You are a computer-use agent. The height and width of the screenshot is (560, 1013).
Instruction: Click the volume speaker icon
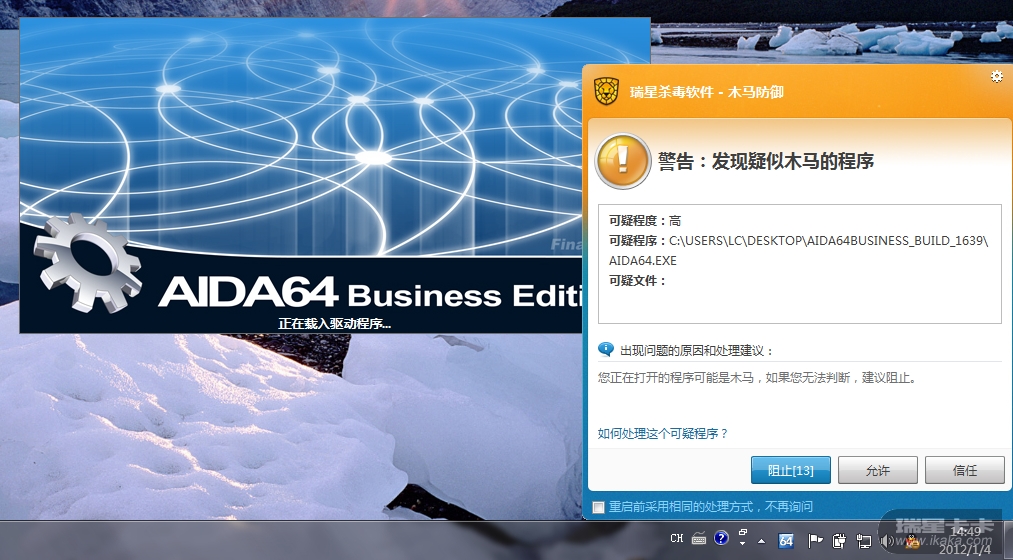click(x=887, y=541)
